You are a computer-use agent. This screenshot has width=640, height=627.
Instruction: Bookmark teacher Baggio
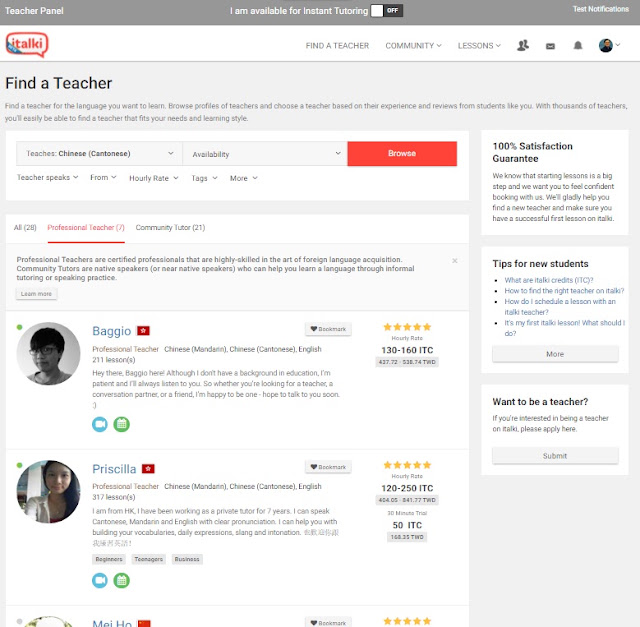328,329
